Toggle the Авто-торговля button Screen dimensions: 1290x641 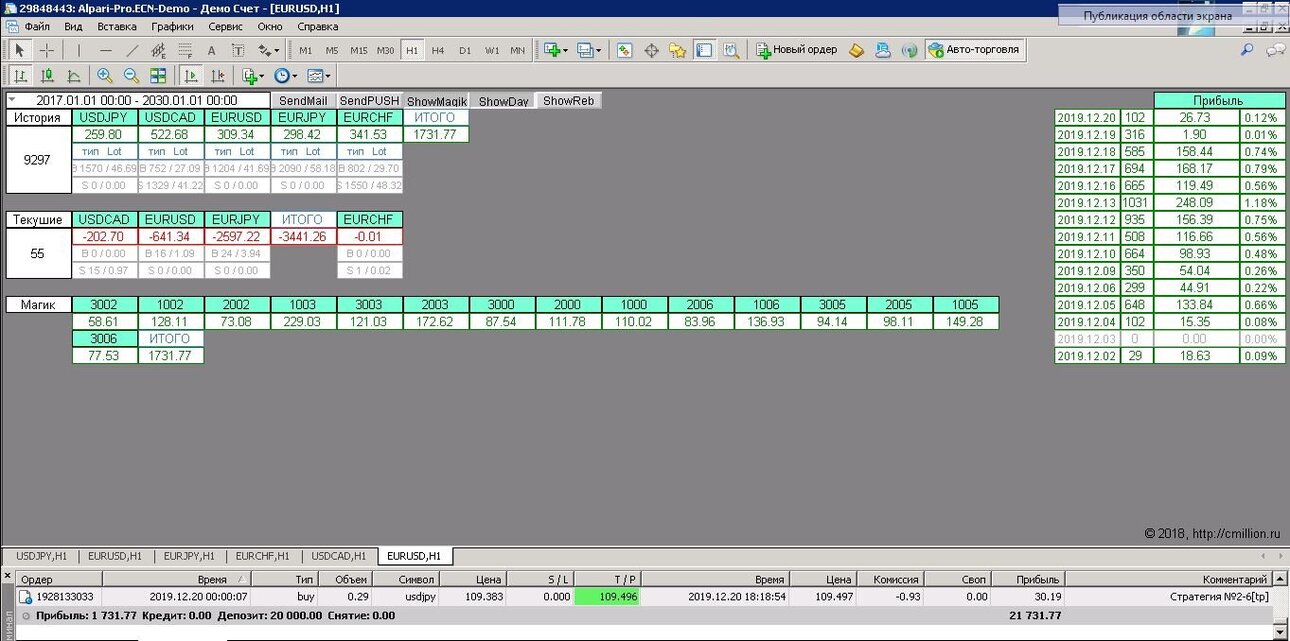point(974,50)
